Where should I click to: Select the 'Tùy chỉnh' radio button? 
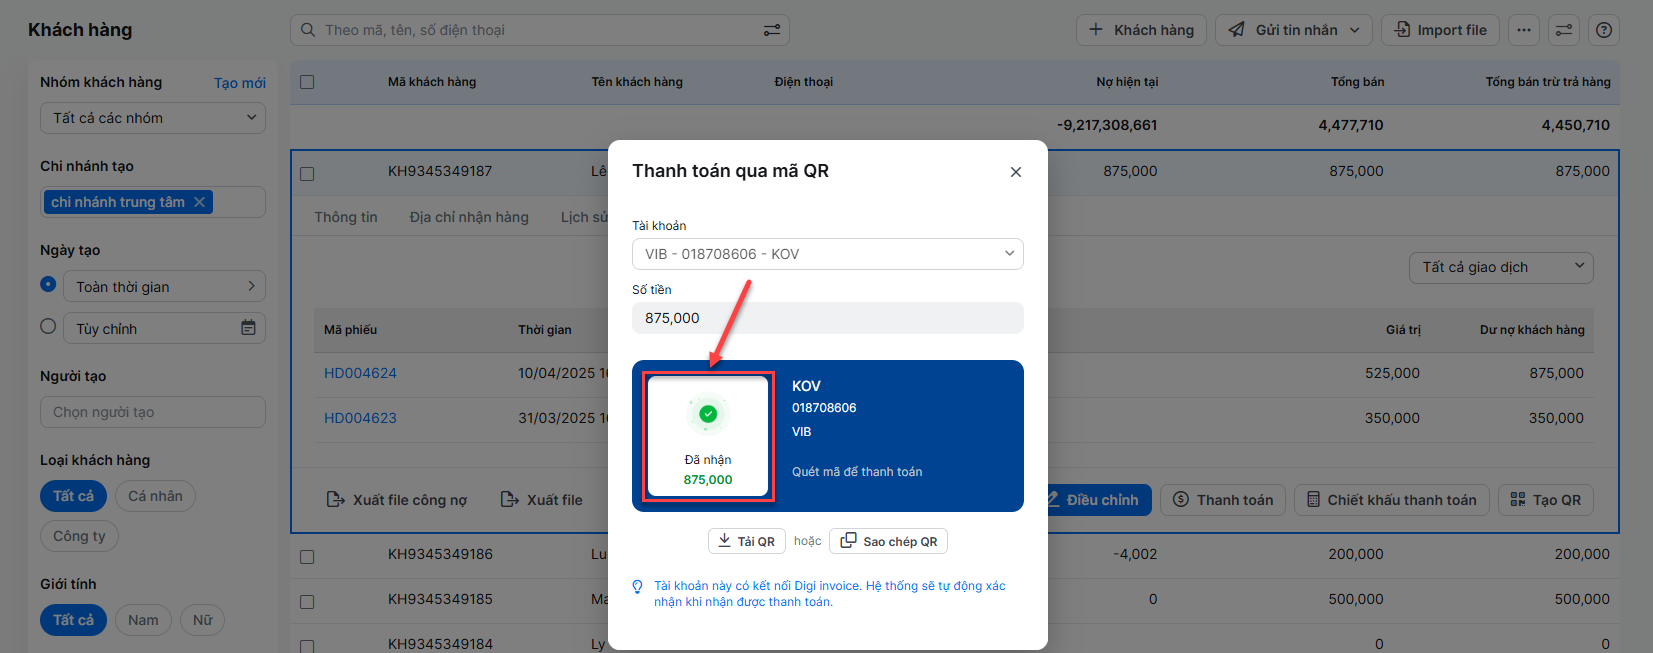48,326
